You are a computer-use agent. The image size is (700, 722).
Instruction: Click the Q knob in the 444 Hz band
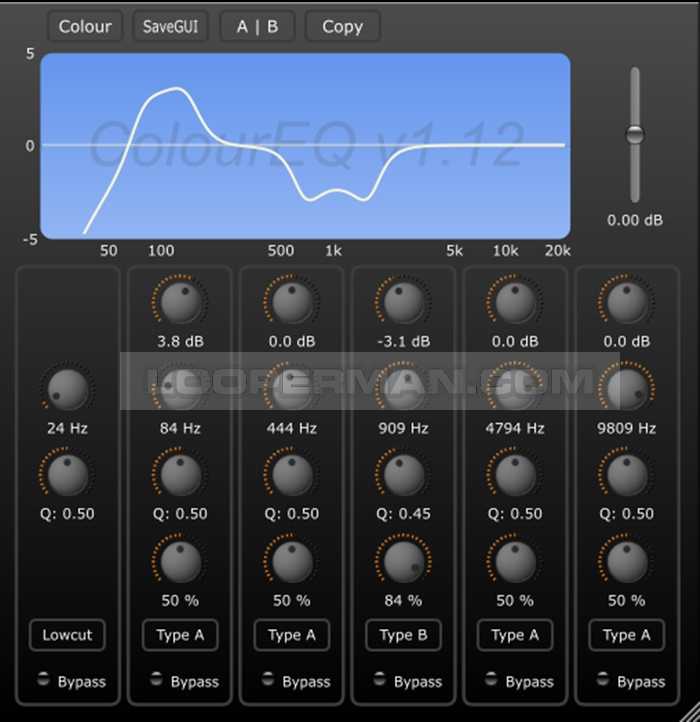pyautogui.click(x=292, y=475)
